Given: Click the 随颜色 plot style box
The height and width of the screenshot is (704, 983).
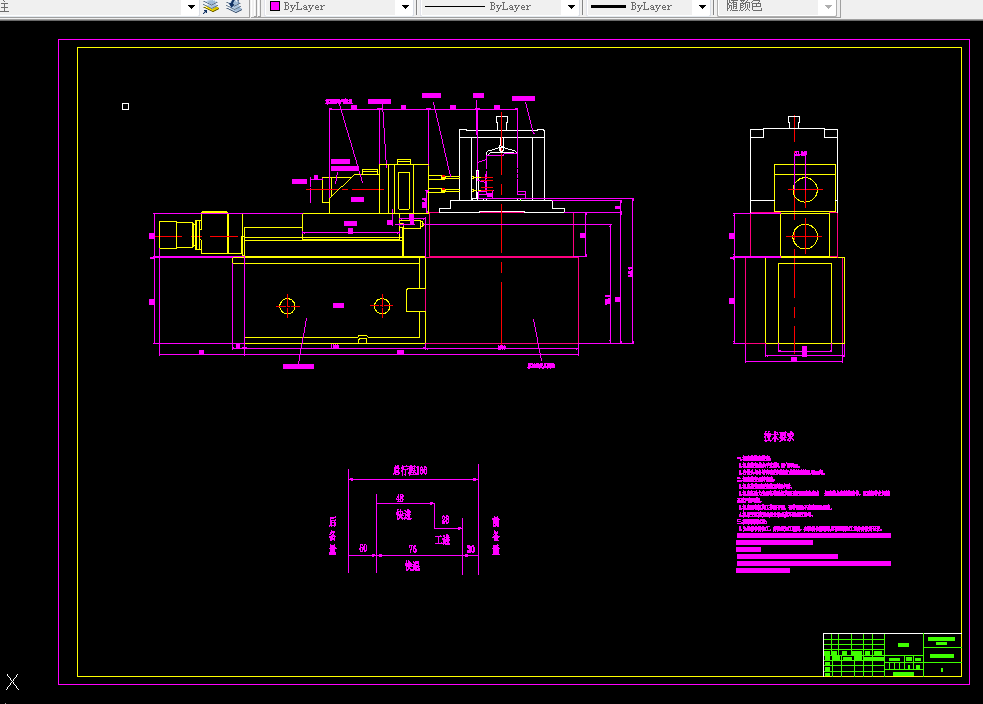Looking at the screenshot, I should coord(777,7).
